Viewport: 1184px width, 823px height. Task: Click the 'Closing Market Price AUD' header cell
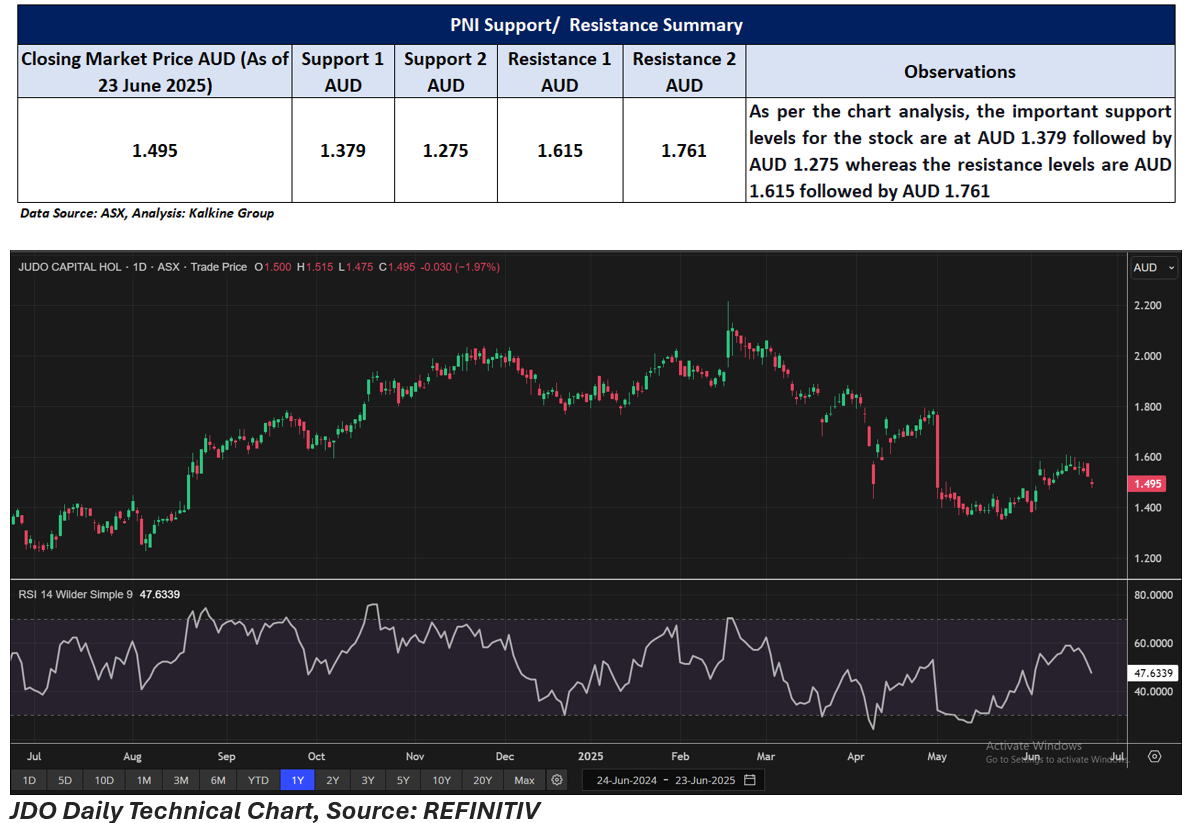pos(155,72)
